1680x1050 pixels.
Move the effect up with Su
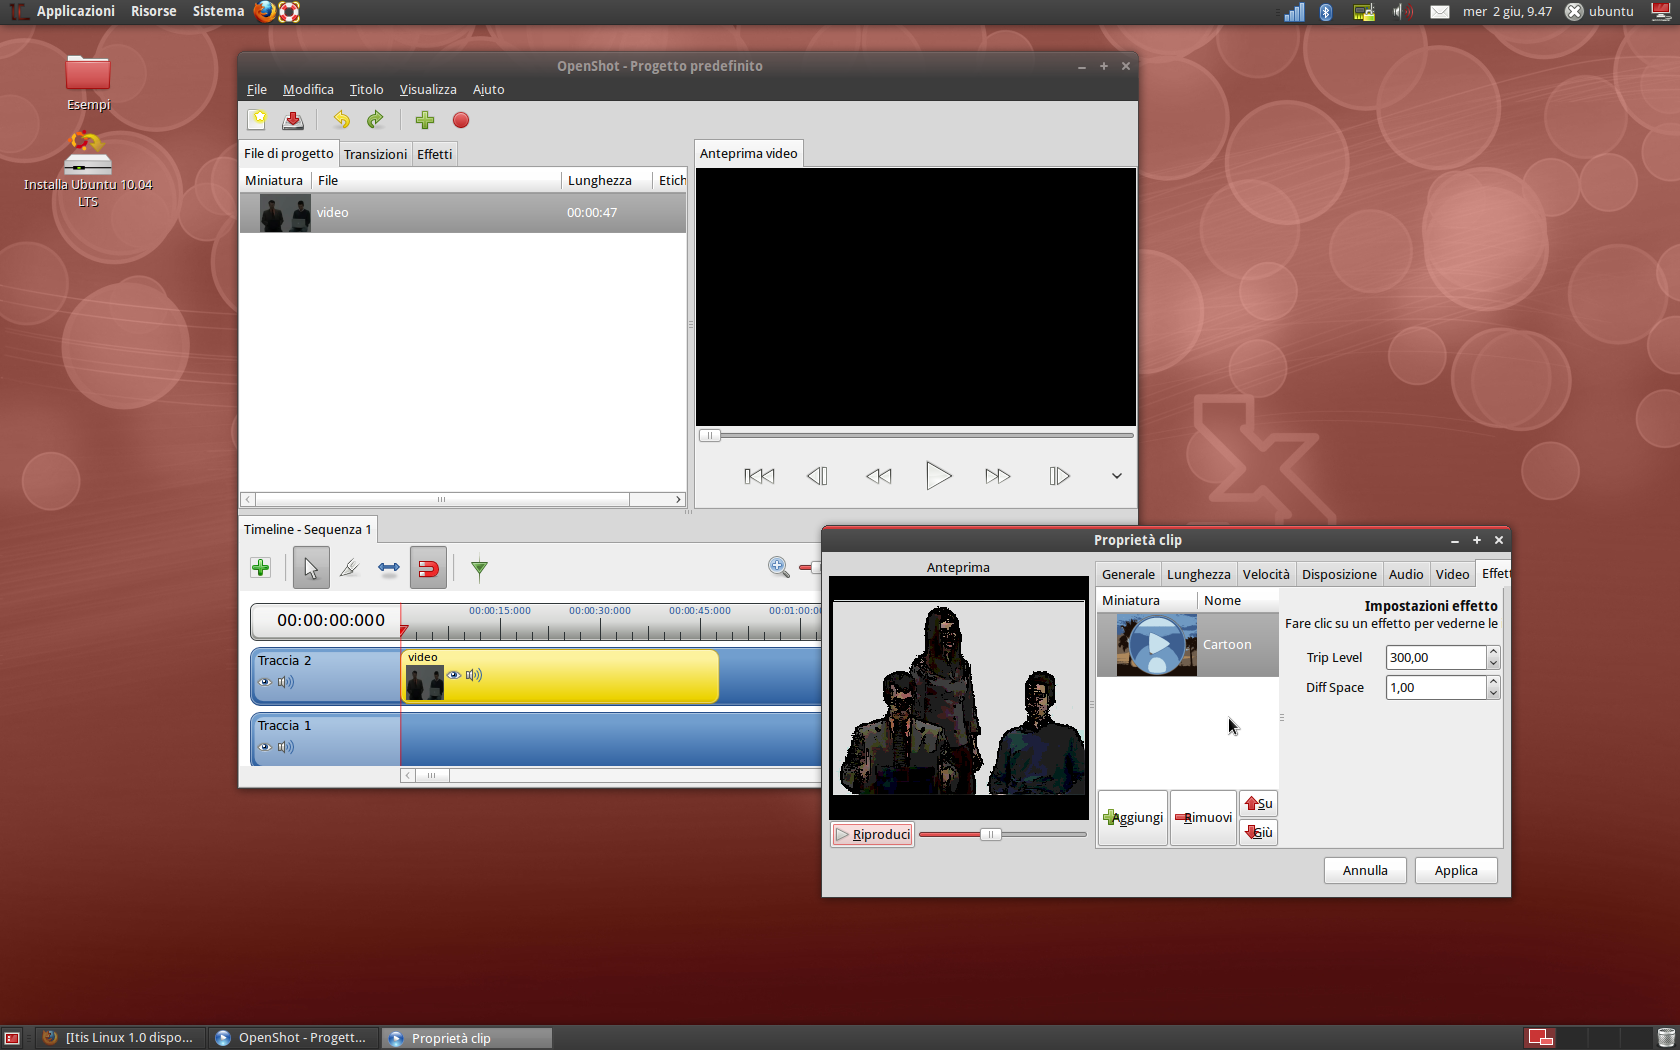(1258, 804)
